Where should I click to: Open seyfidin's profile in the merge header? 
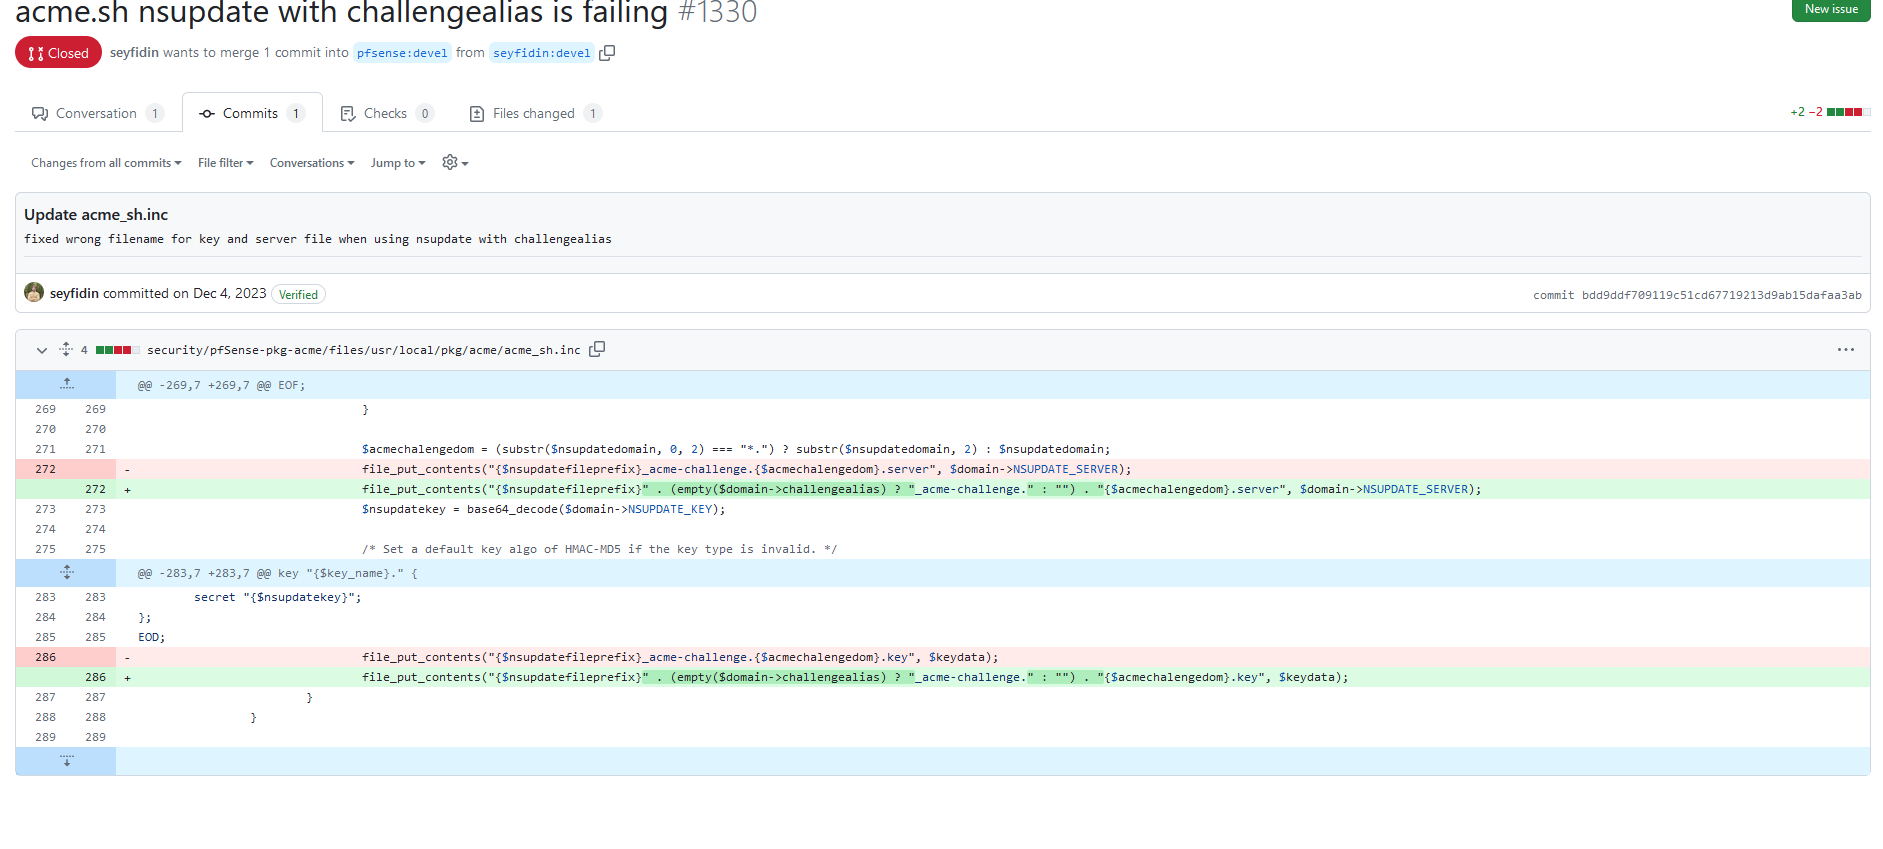pos(134,52)
